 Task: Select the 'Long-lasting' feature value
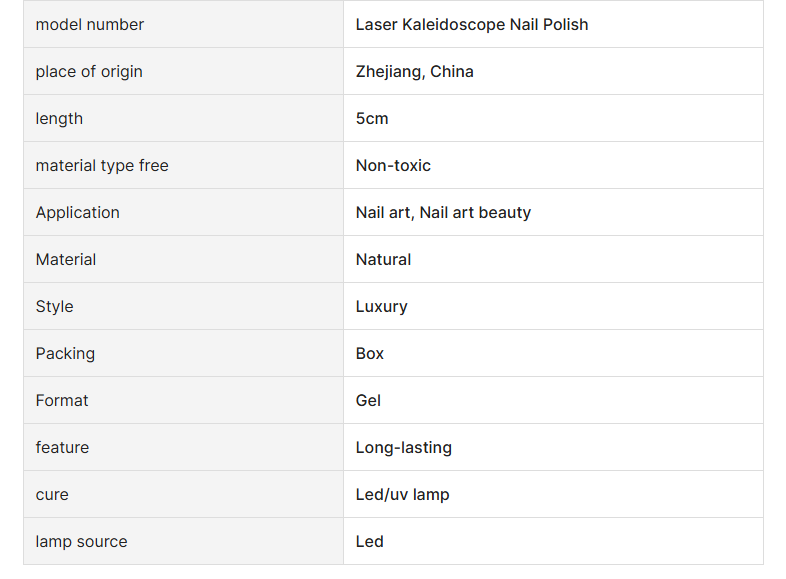[404, 447]
